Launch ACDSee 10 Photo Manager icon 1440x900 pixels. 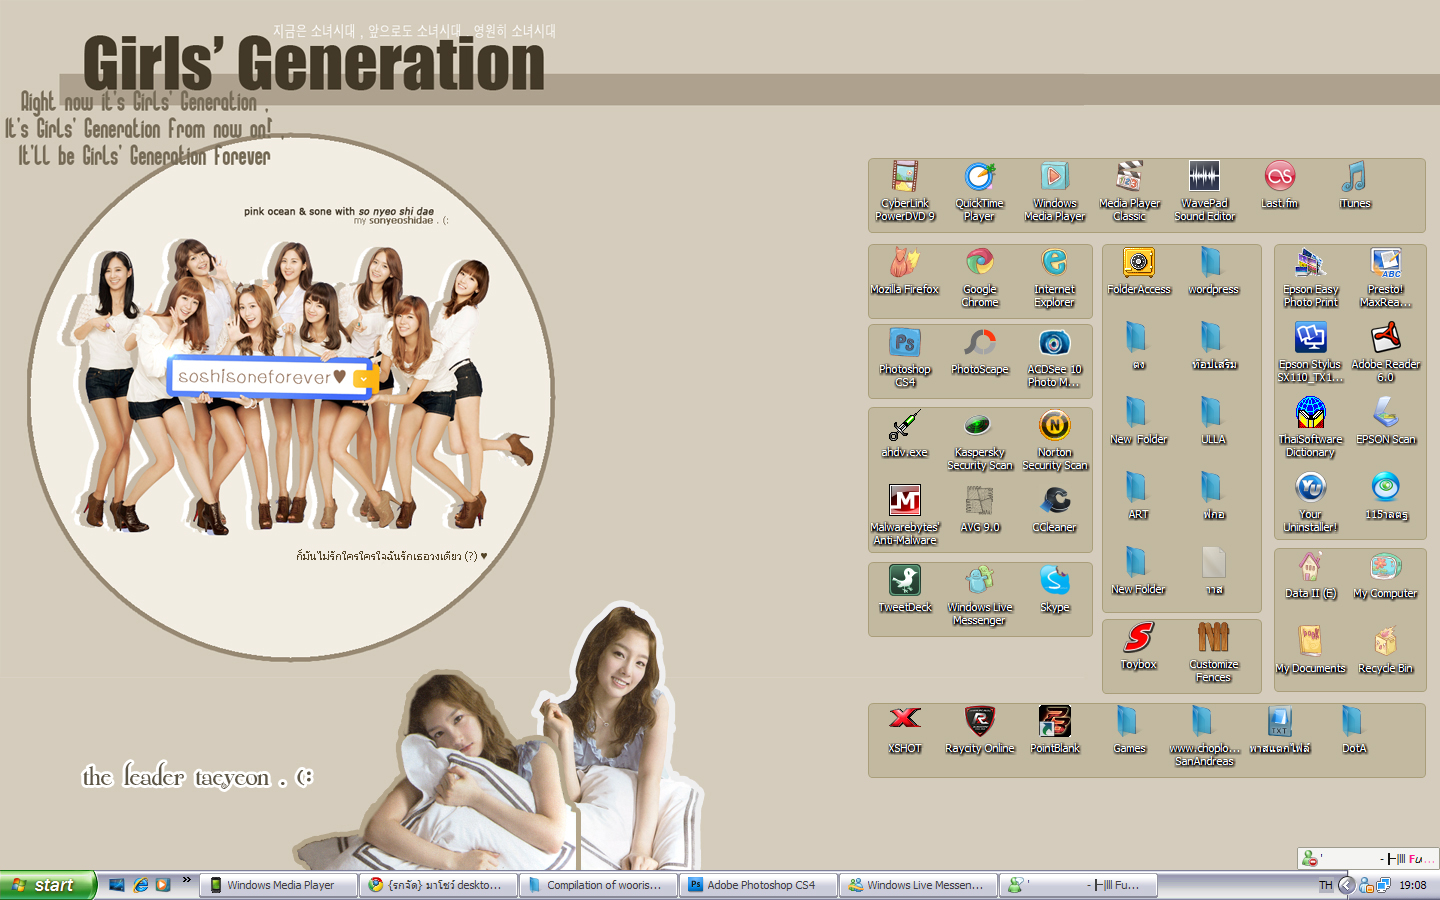coord(1055,357)
